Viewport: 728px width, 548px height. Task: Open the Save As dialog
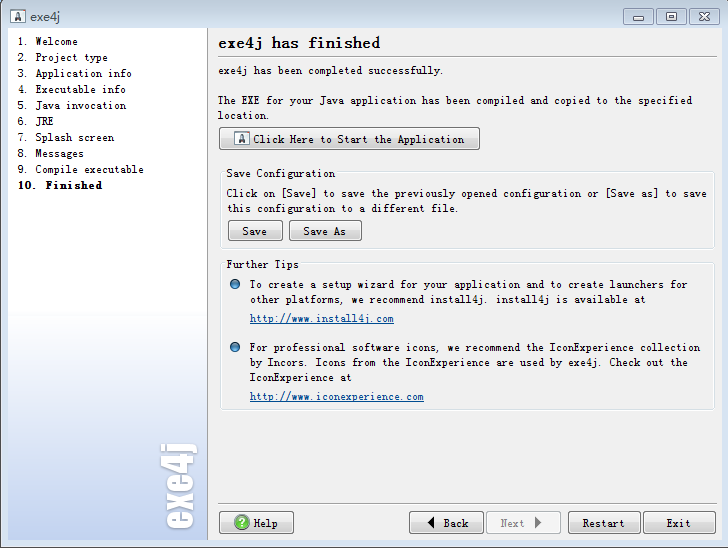[x=325, y=231]
